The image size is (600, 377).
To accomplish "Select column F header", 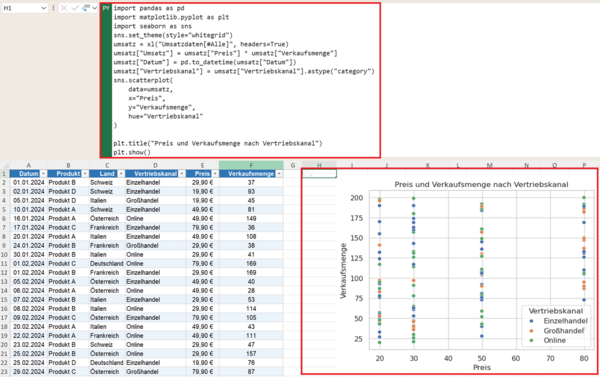I will pos(251,165).
